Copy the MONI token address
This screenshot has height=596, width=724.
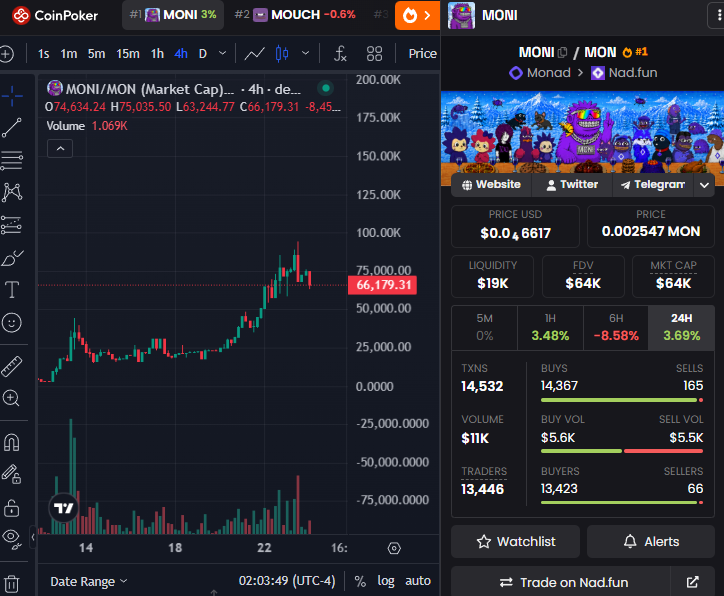coord(562,52)
